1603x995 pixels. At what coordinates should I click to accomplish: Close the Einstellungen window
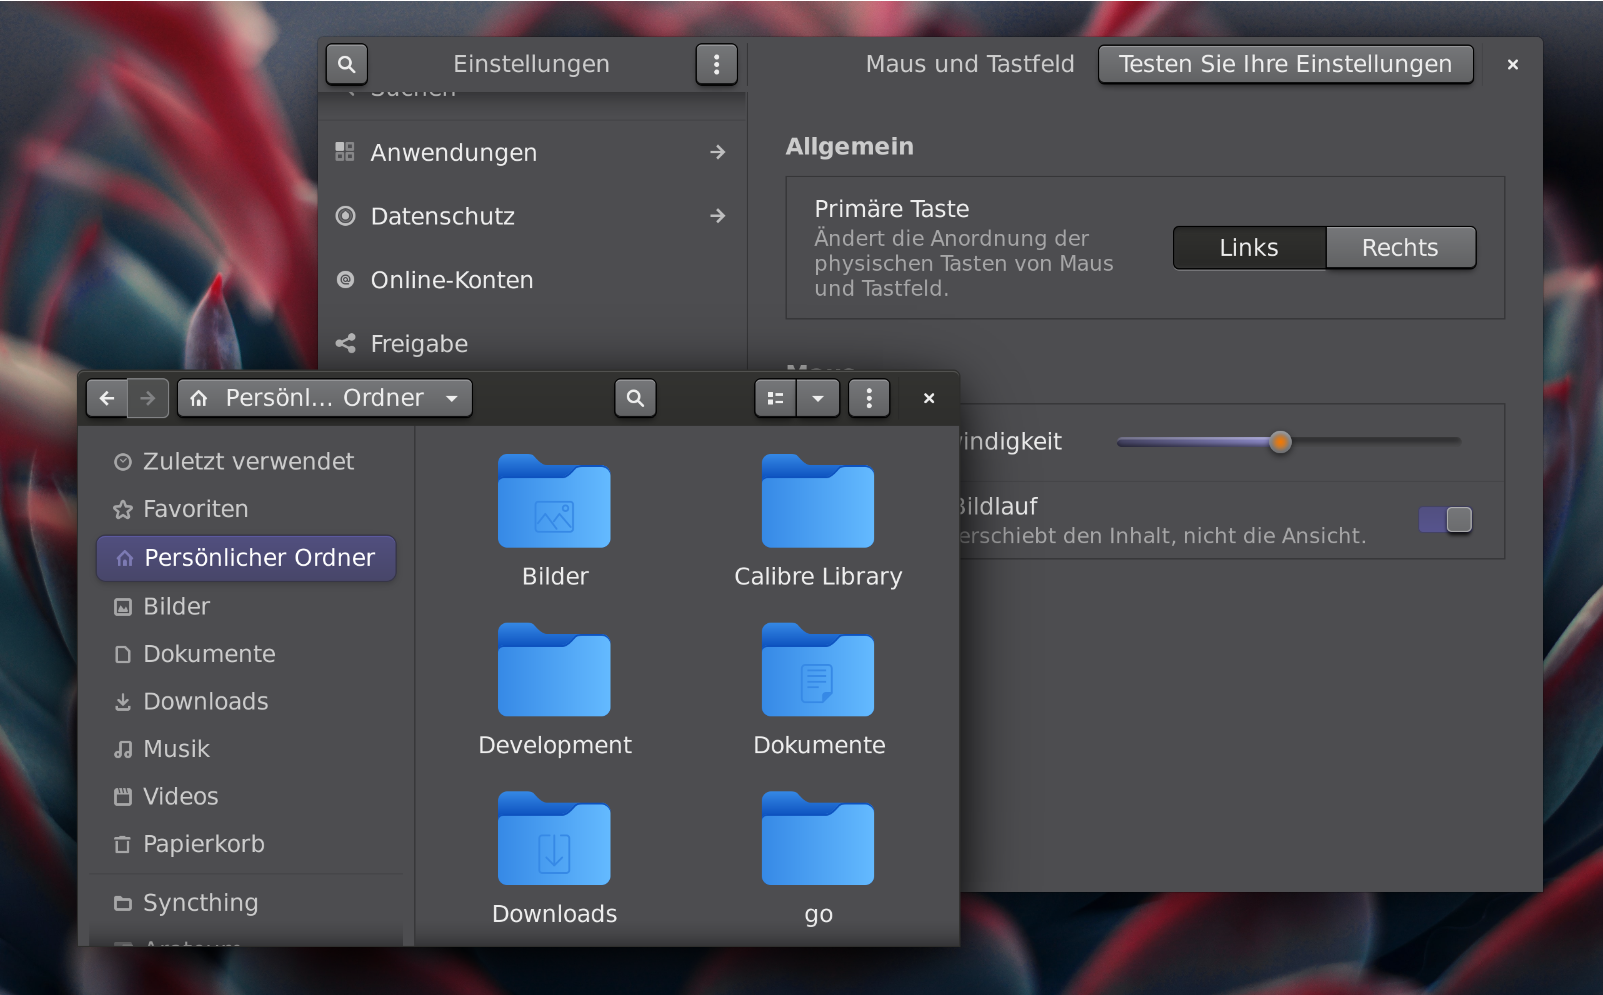coord(1513,65)
